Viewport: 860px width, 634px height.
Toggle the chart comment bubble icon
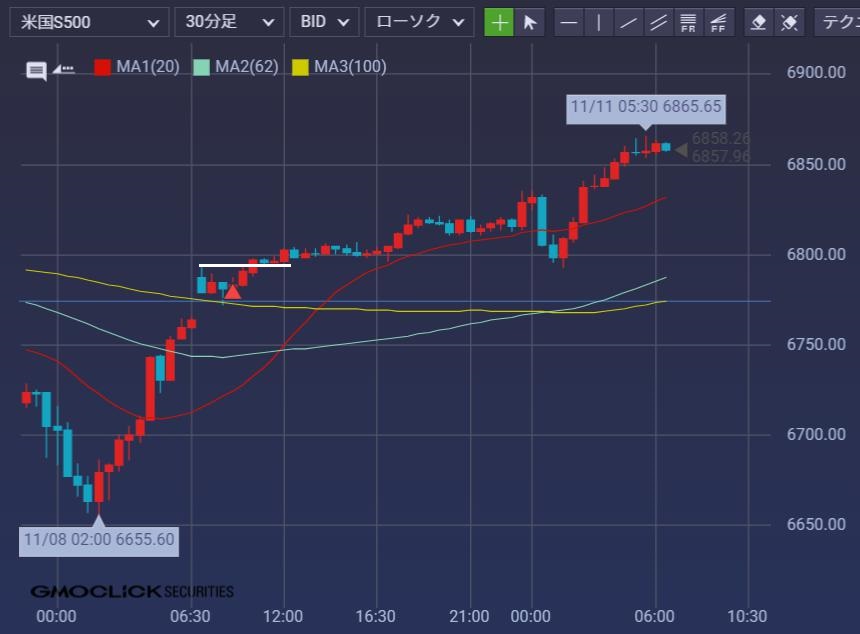pyautogui.click(x=37, y=70)
